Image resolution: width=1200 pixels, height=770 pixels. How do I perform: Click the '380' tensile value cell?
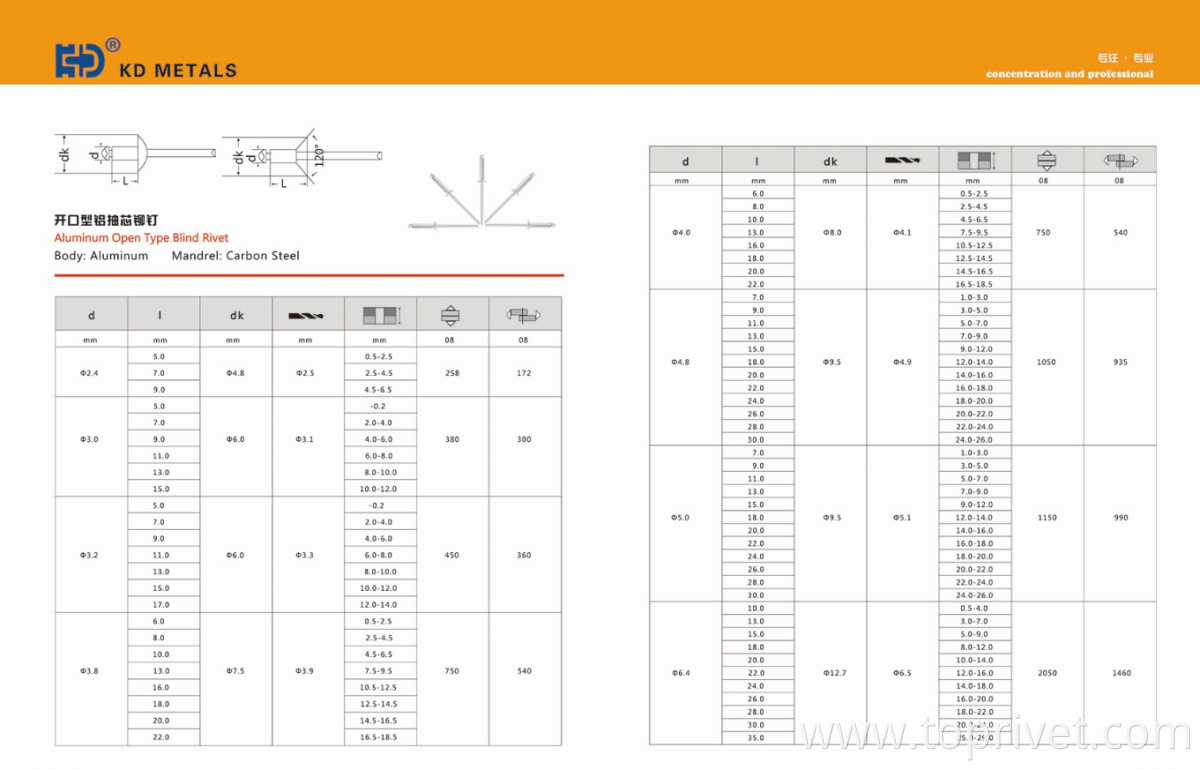(x=452, y=439)
